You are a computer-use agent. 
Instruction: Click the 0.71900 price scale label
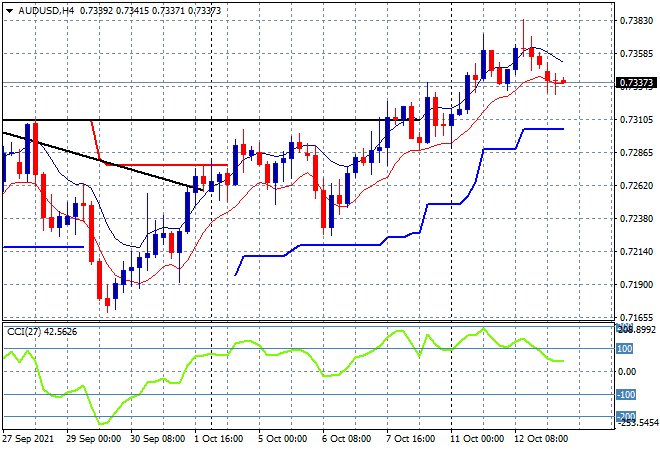[x=636, y=285]
